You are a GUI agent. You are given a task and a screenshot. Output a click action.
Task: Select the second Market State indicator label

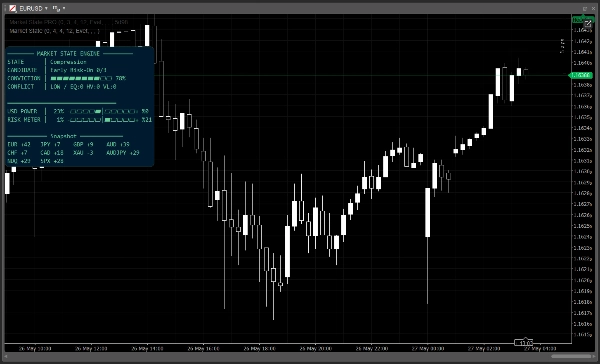tap(54, 31)
